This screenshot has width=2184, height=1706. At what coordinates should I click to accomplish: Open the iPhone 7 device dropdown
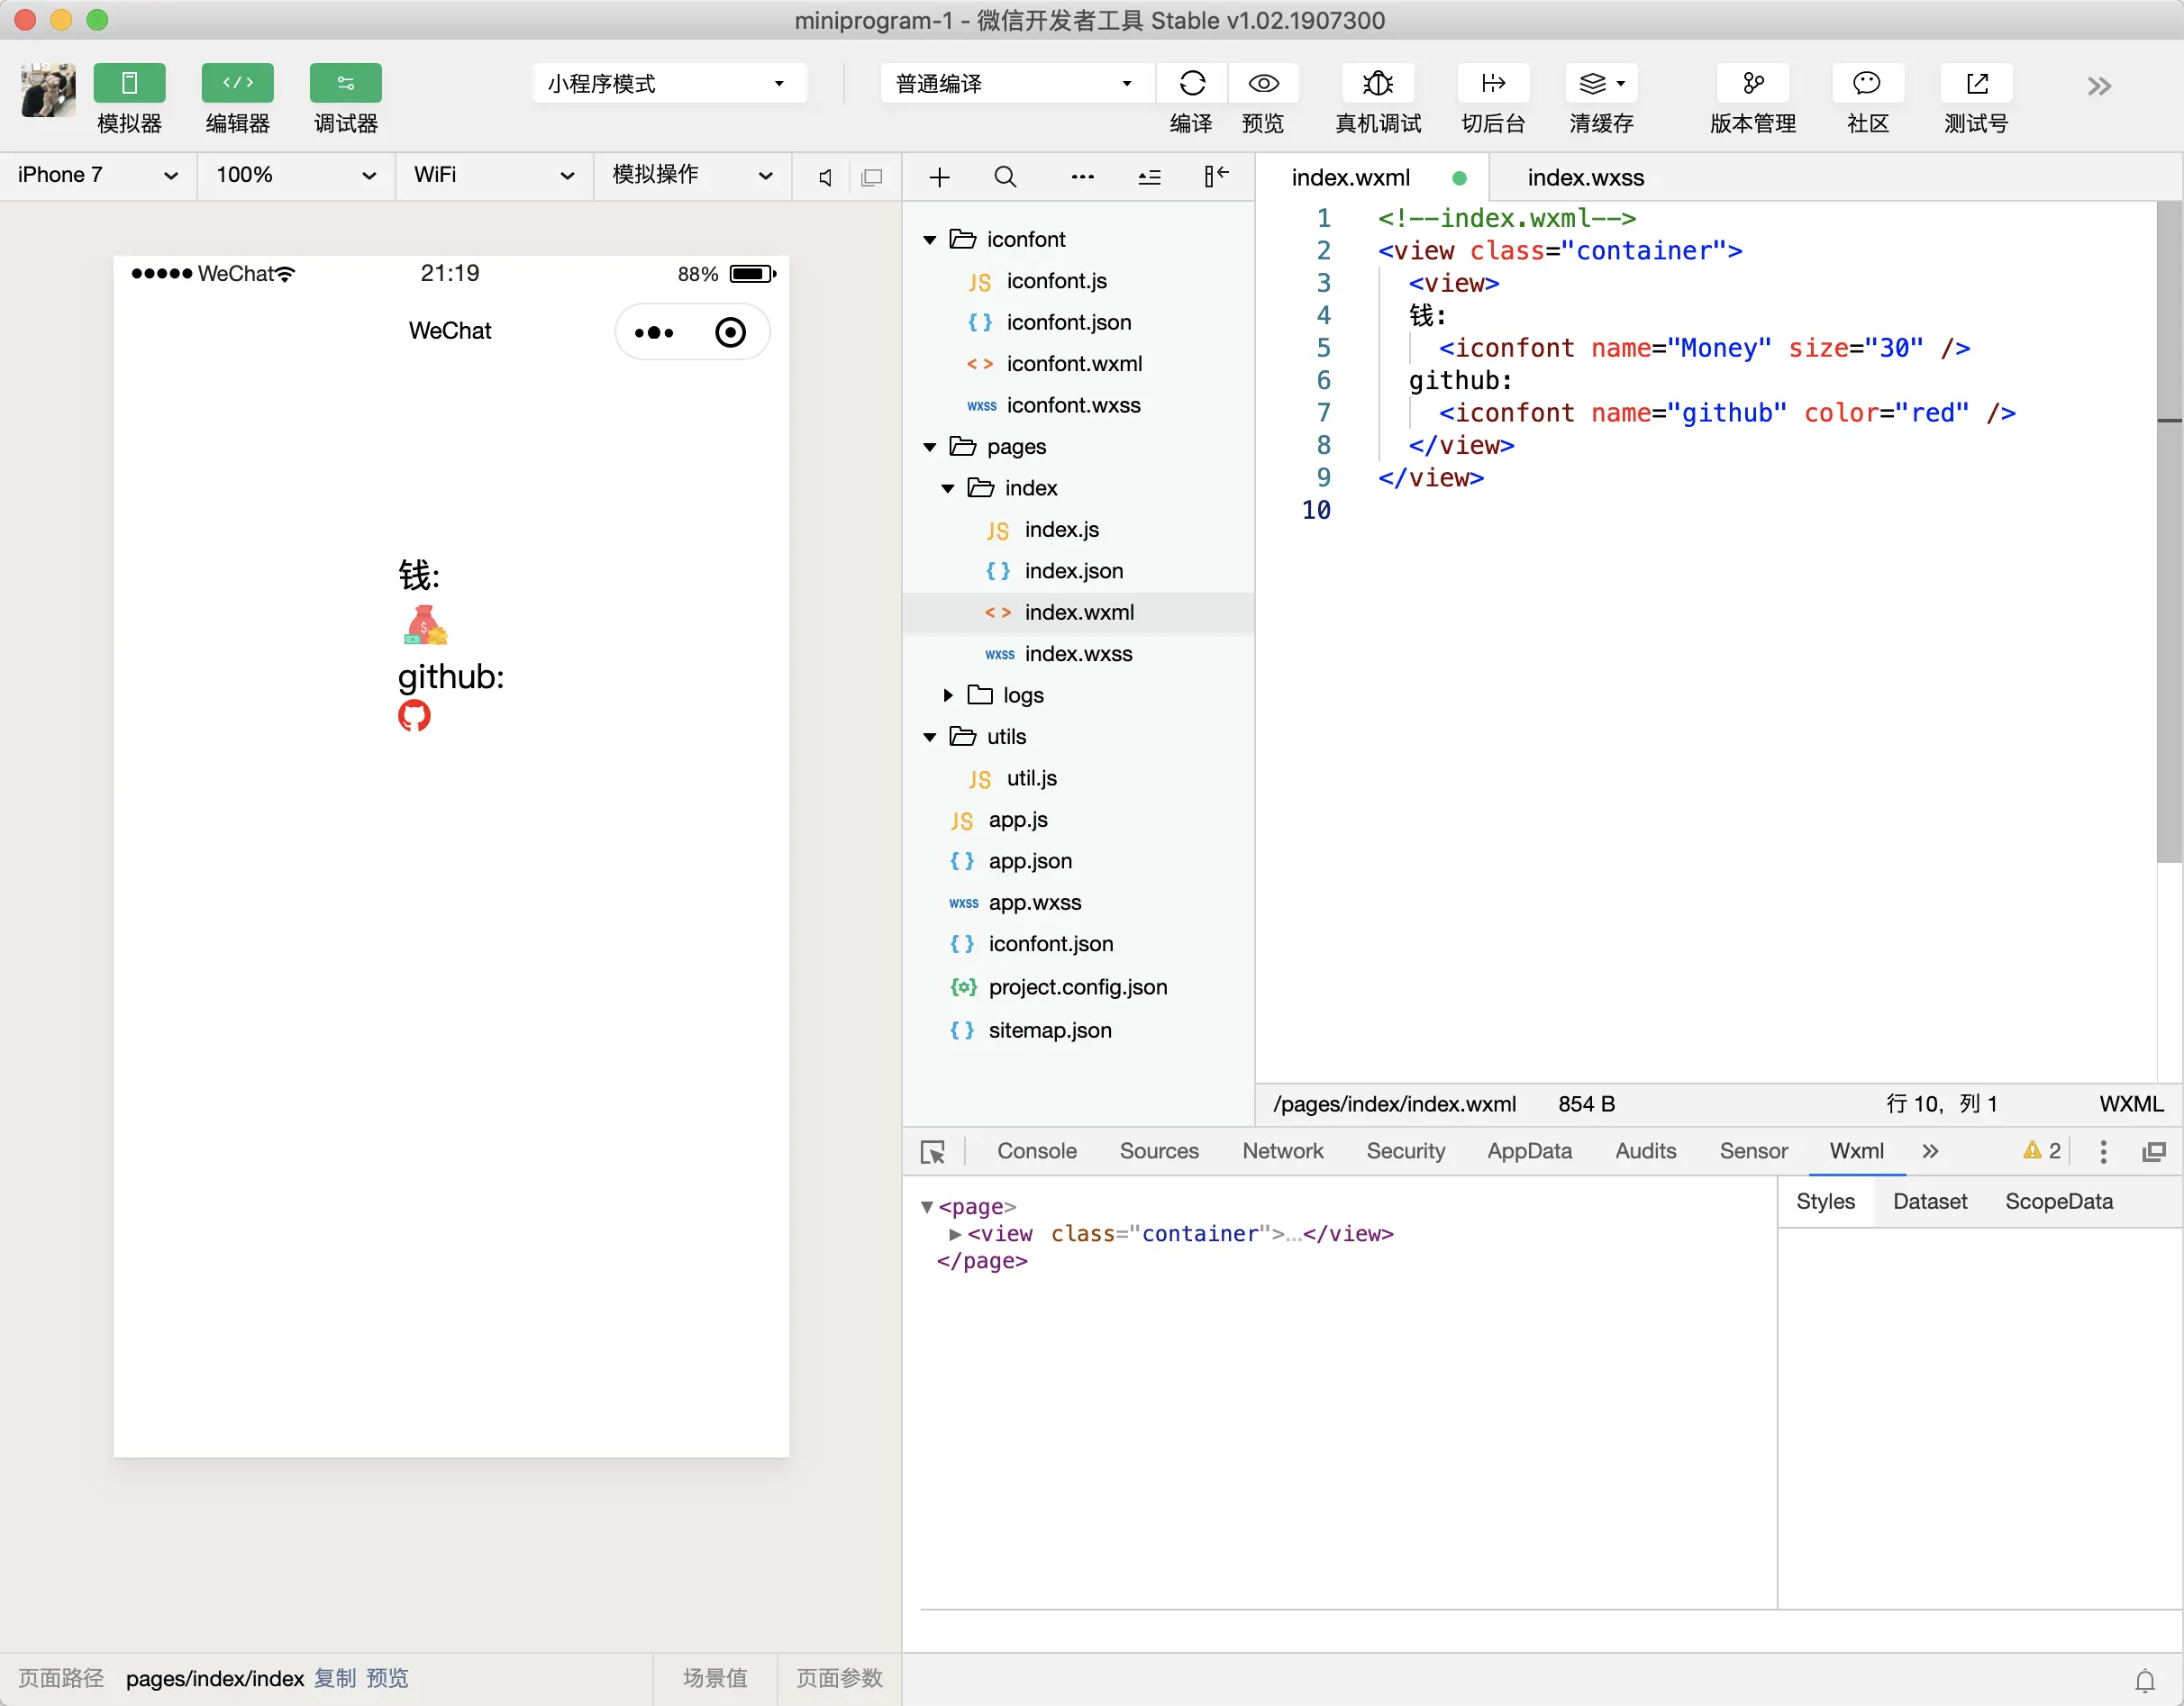pos(97,176)
